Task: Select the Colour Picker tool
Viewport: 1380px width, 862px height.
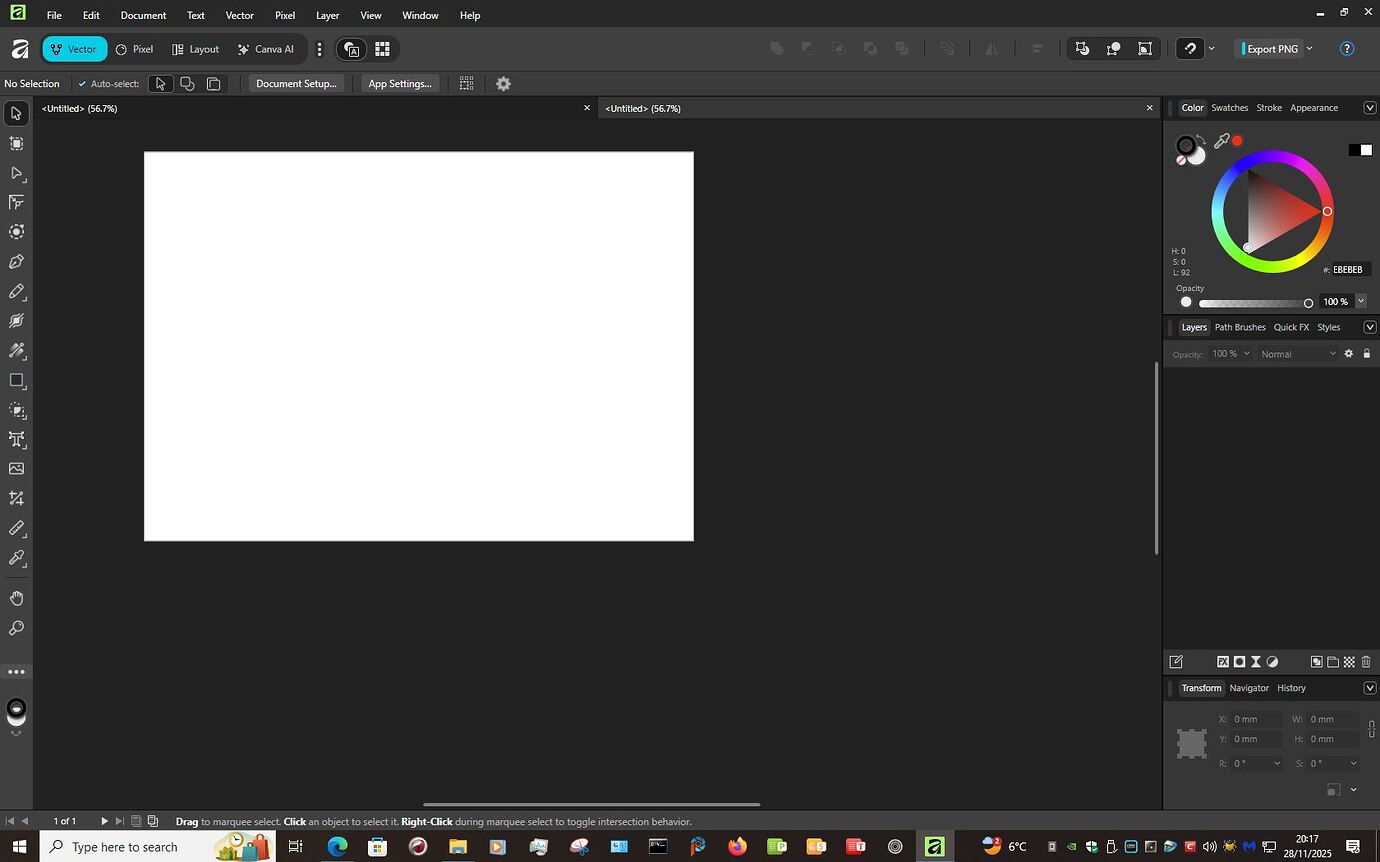Action: tap(16, 558)
